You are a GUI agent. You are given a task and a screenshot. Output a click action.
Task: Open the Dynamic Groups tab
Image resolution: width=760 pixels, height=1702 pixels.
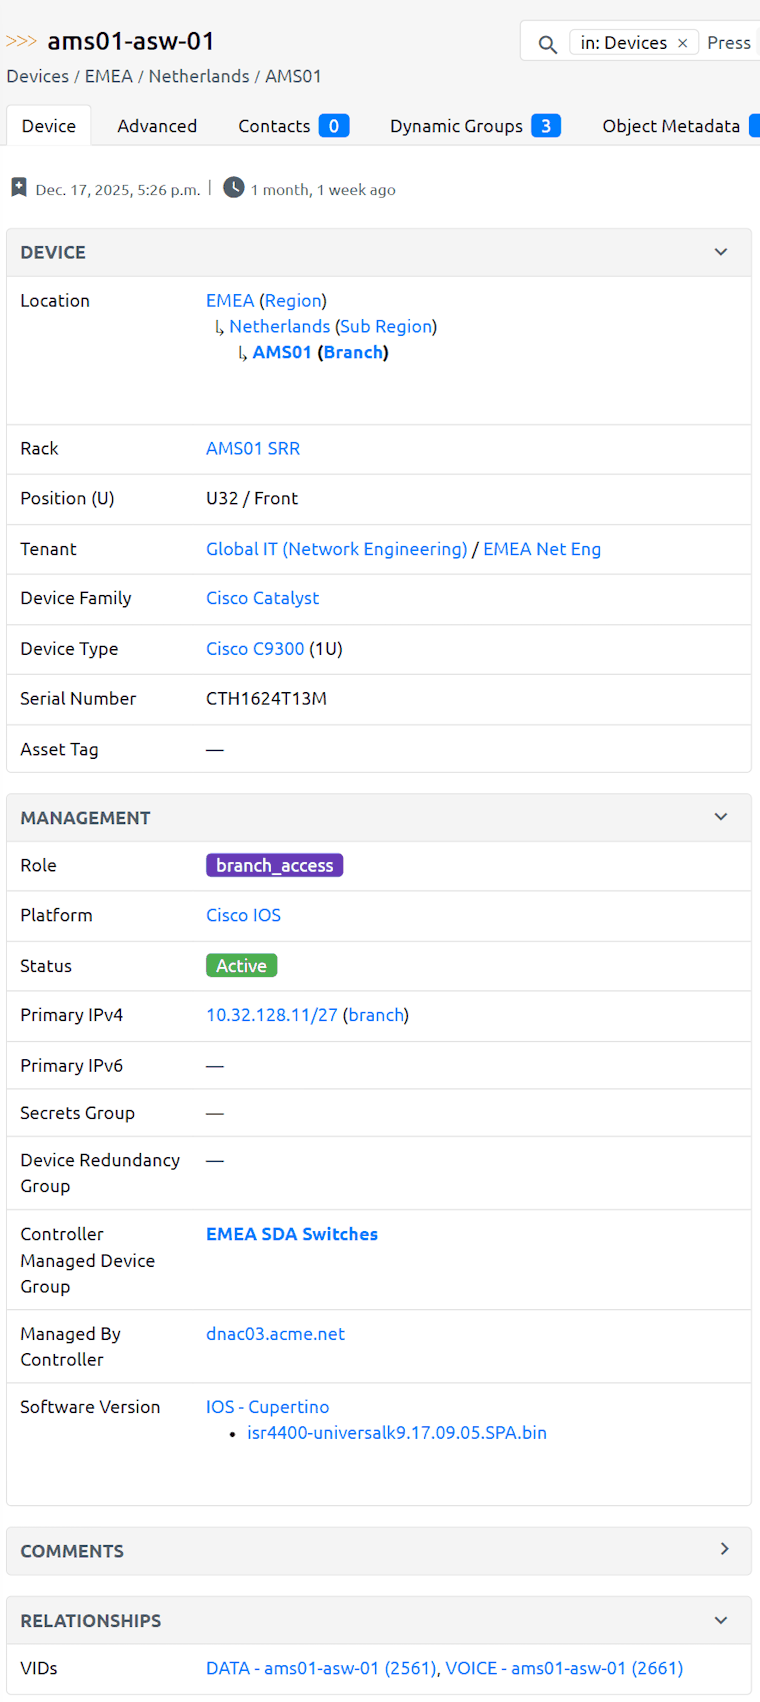(474, 126)
